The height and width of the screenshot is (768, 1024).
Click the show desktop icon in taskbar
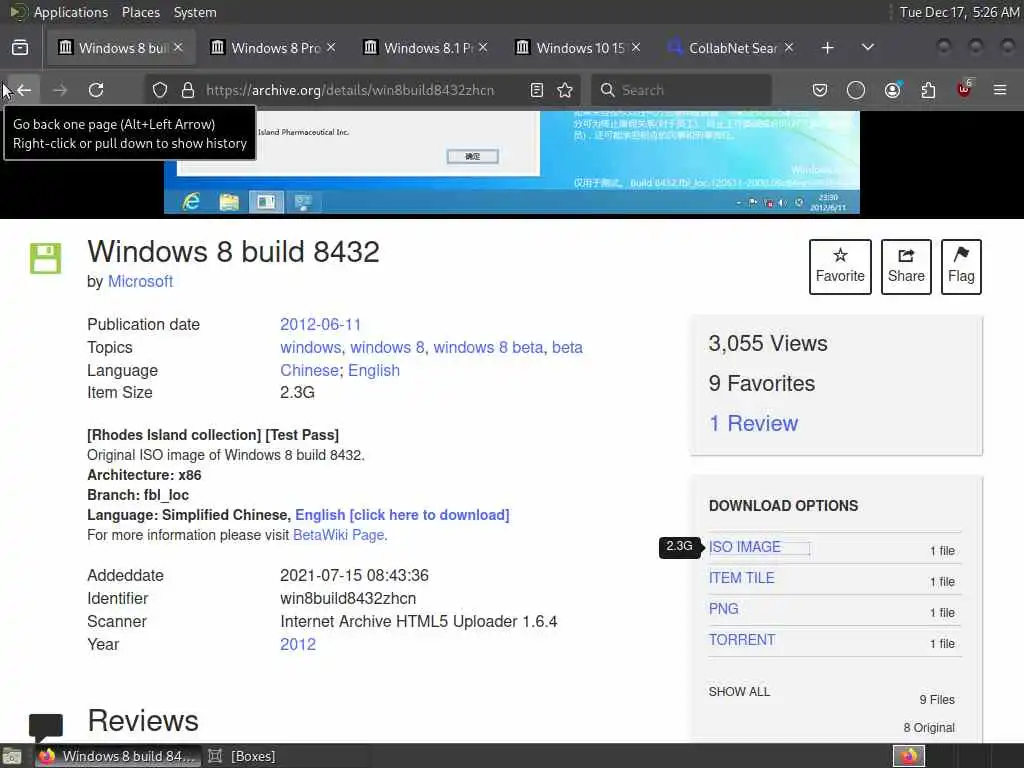coord(12,756)
